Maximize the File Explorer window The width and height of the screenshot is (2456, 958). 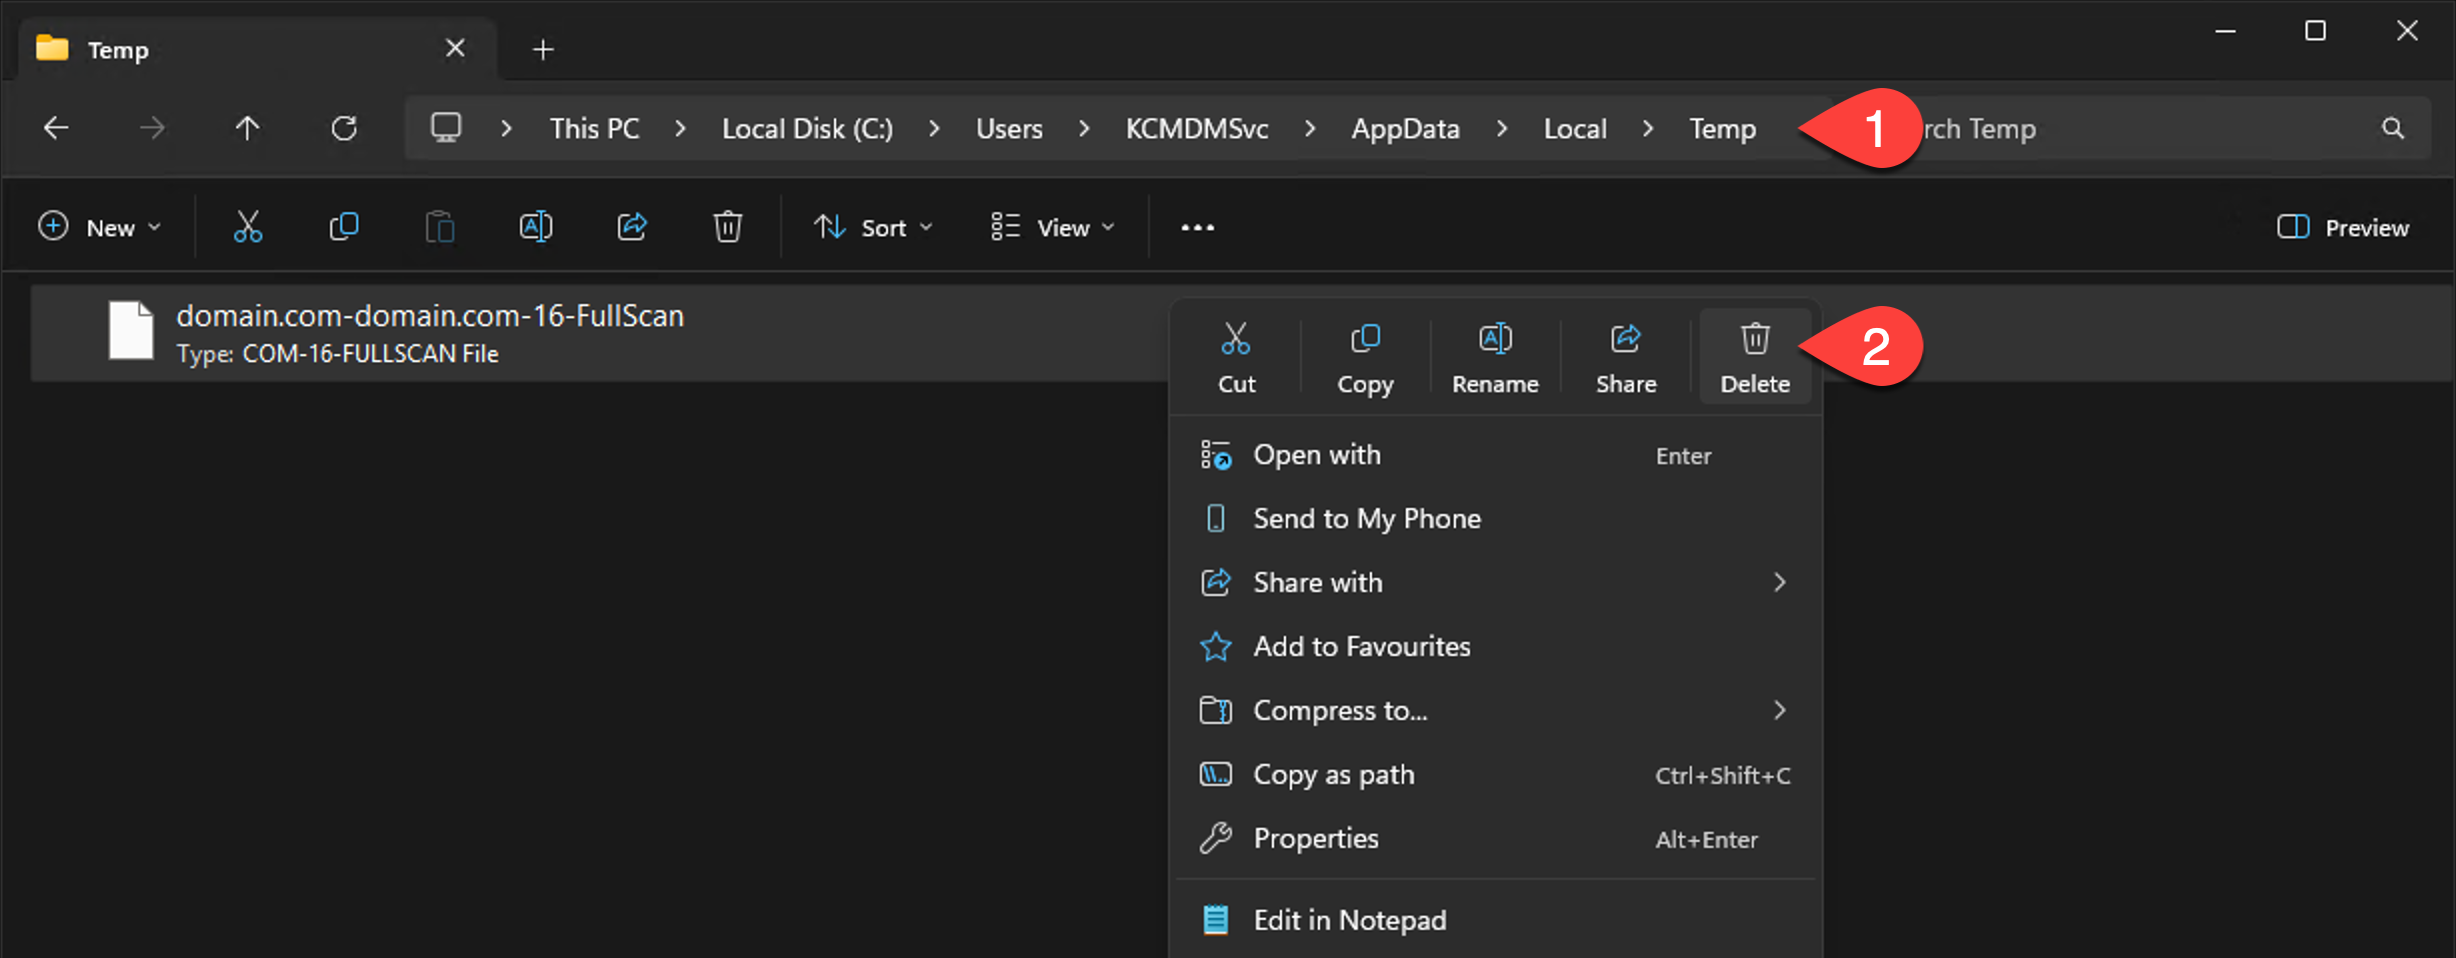pyautogui.click(x=2315, y=31)
